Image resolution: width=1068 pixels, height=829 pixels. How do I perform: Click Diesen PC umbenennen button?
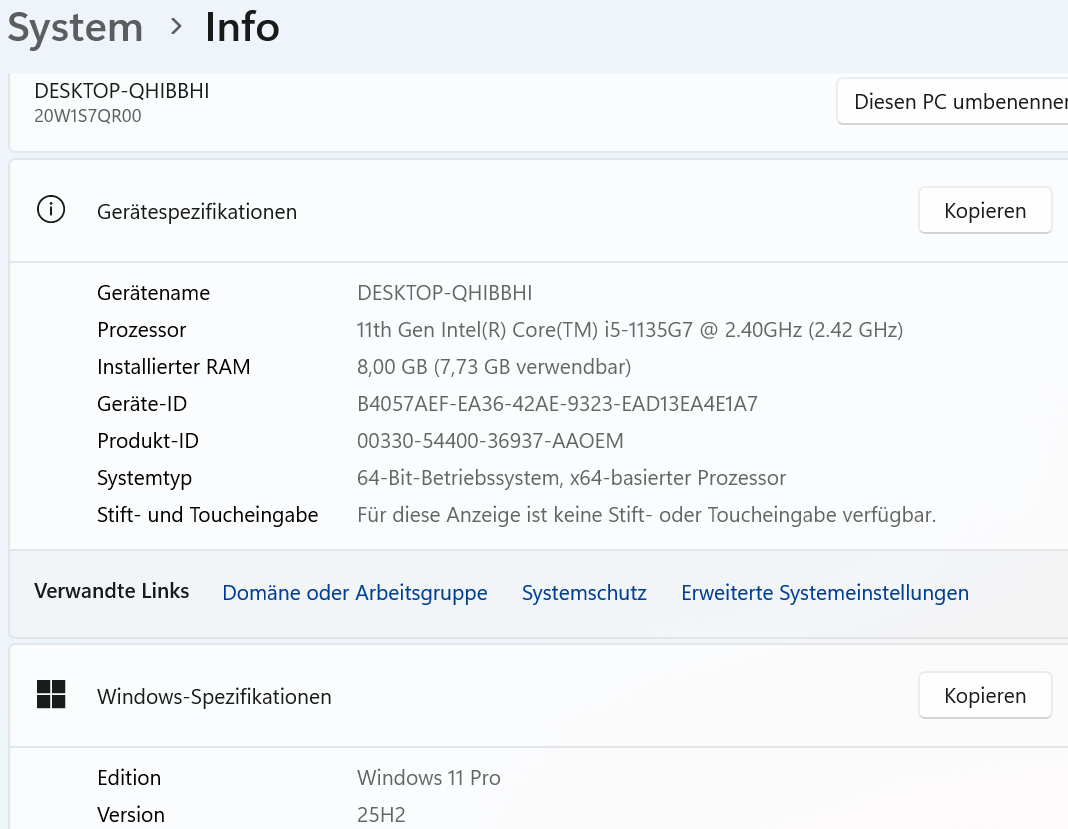(x=952, y=101)
